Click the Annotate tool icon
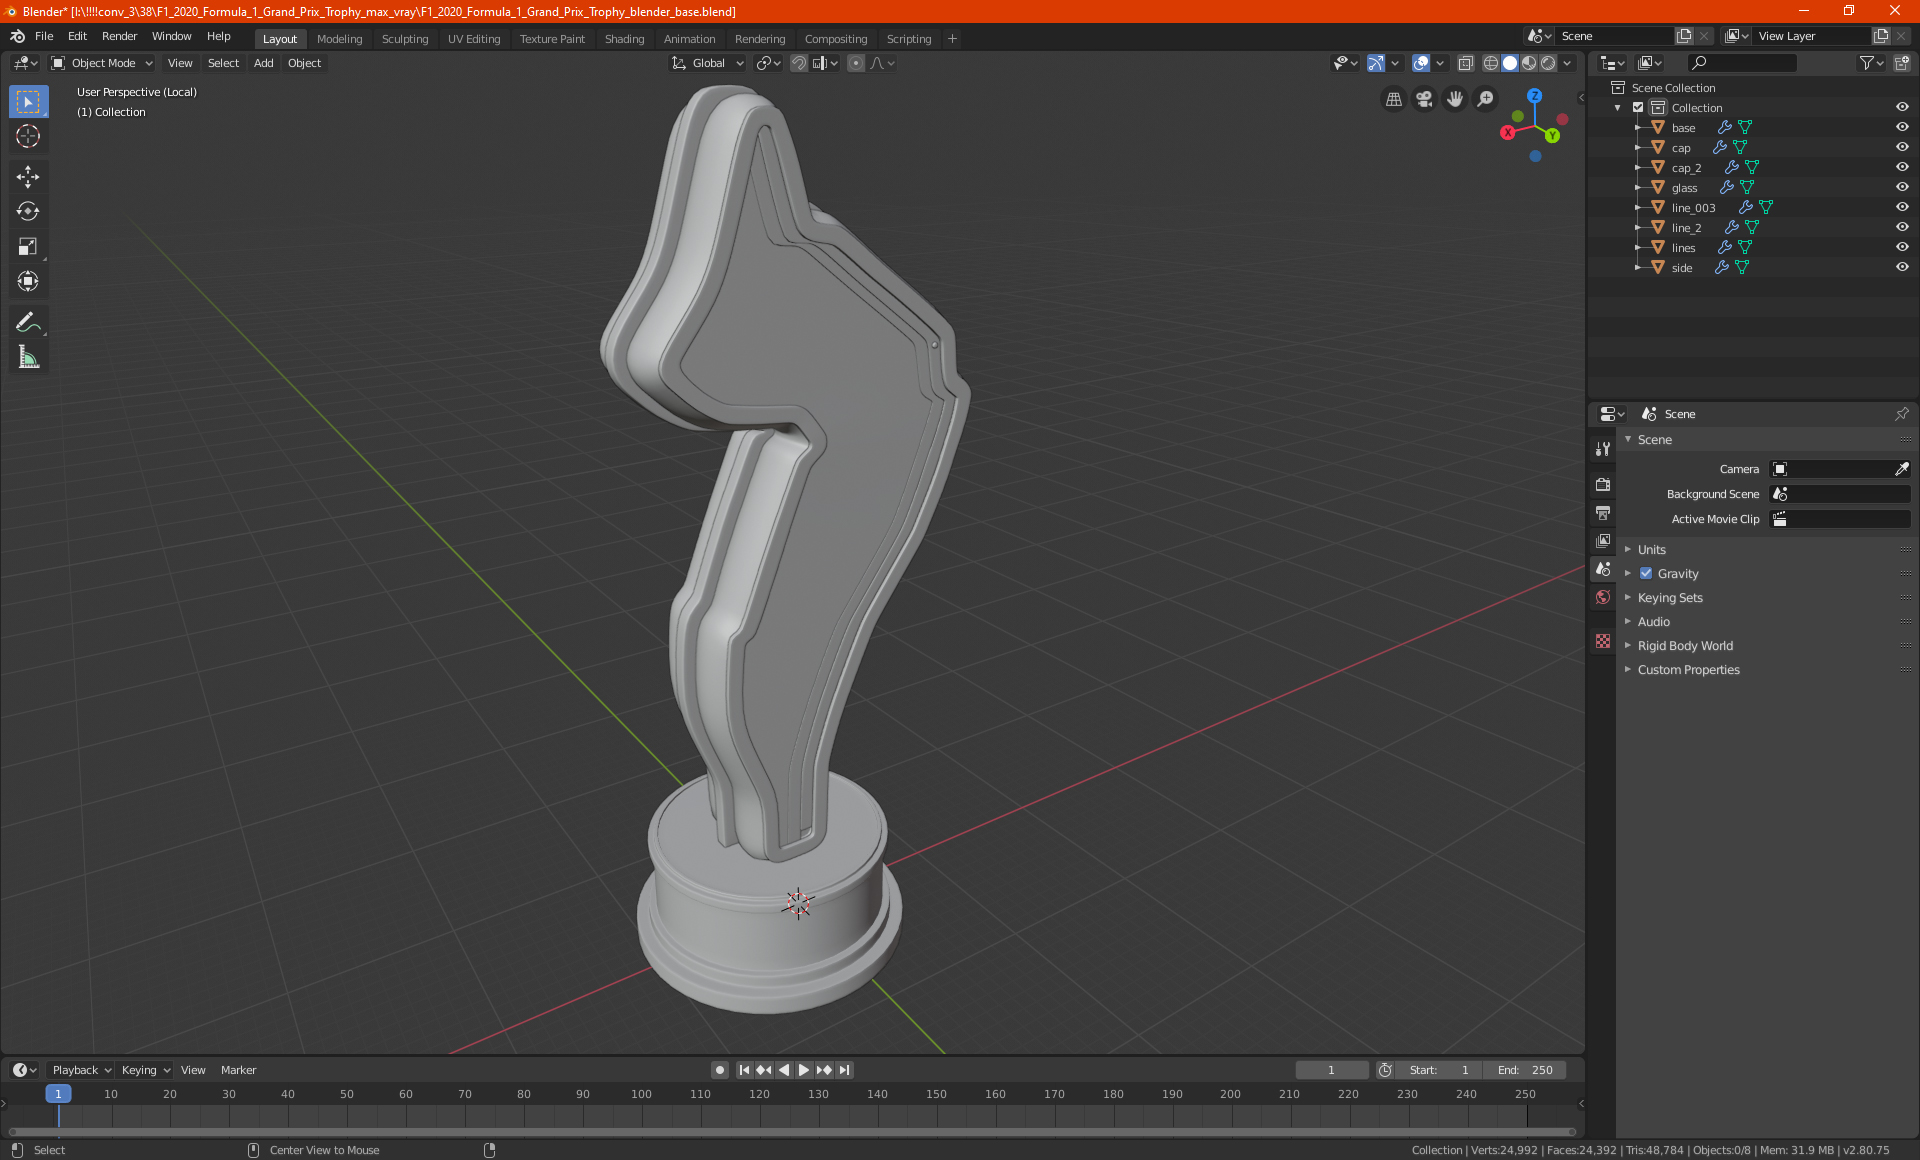The image size is (1920, 1160). pos(27,321)
